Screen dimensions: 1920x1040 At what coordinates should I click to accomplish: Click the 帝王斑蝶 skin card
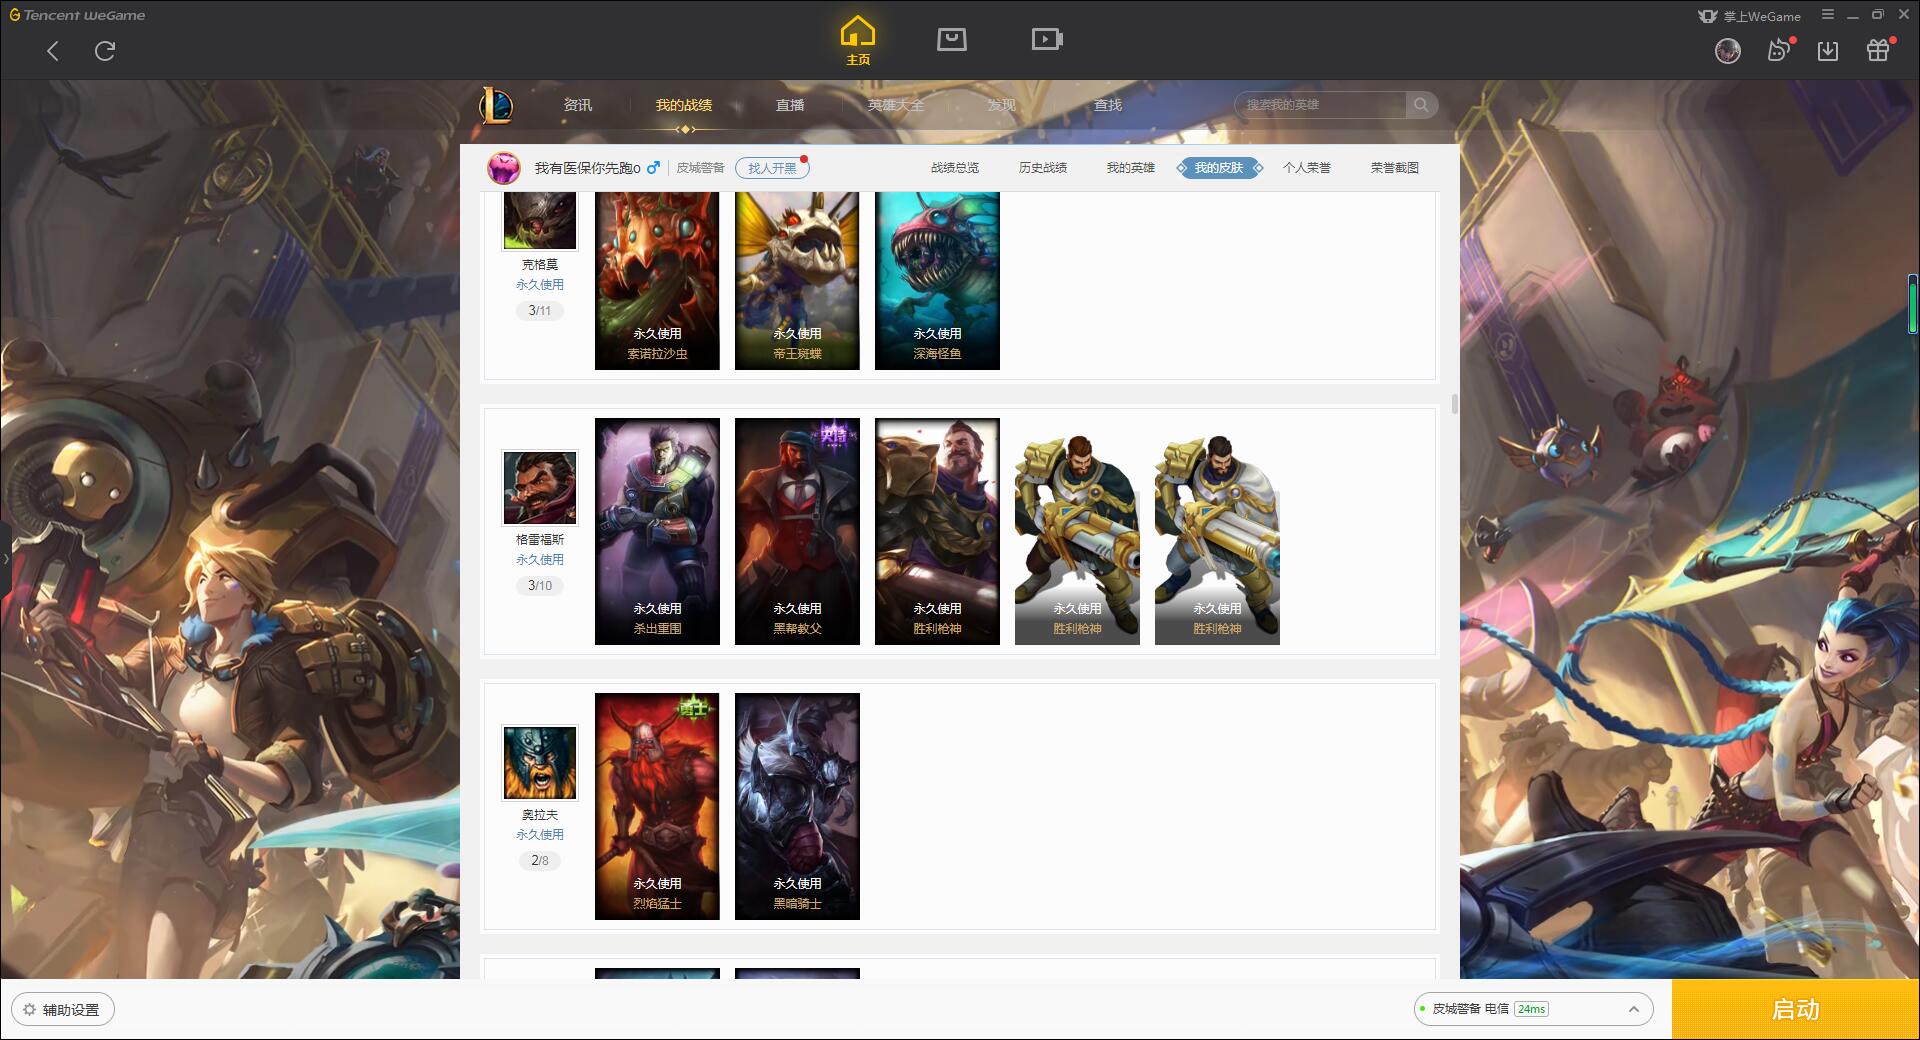coord(797,281)
